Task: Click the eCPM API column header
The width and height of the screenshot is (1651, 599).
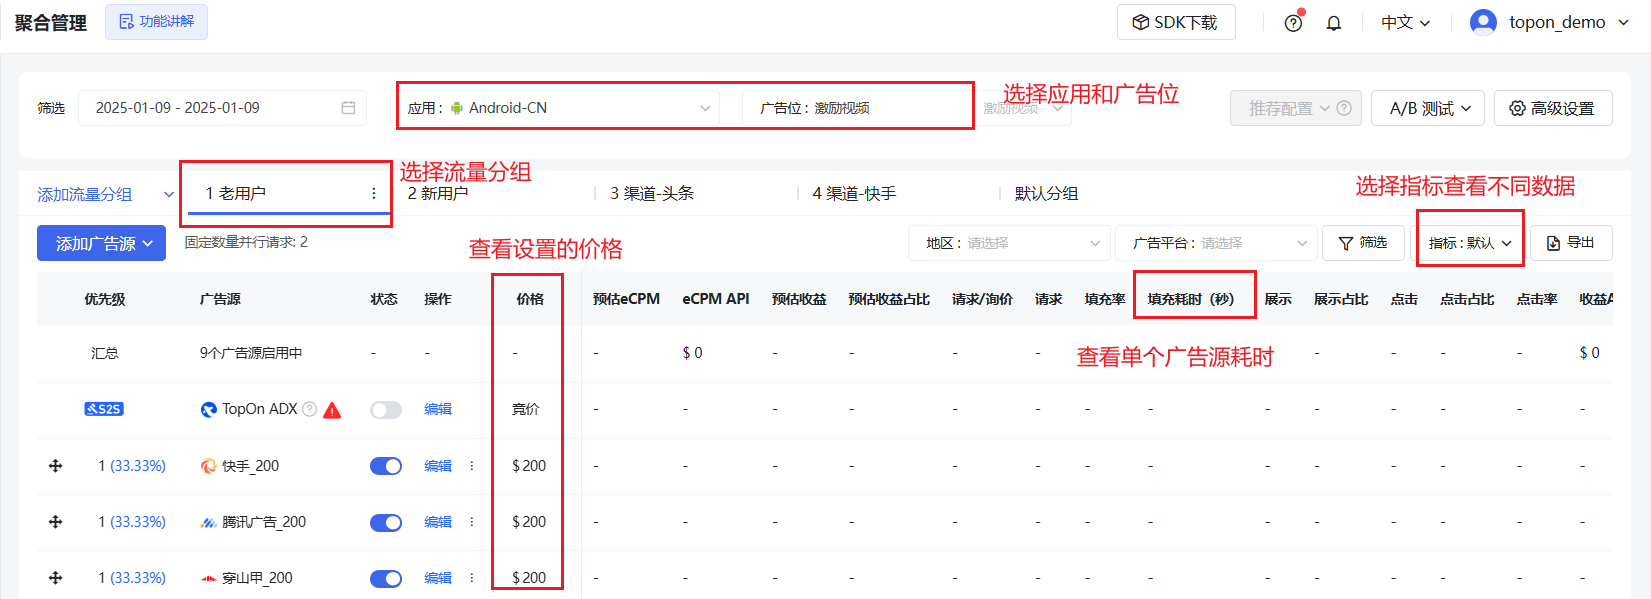Action: pos(716,299)
